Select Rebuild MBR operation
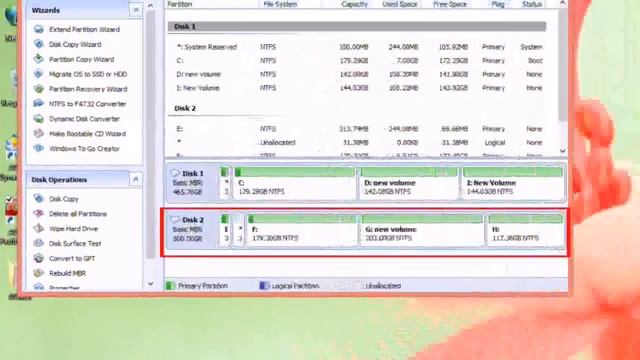This screenshot has width=640, height=360. pyautogui.click(x=67, y=273)
